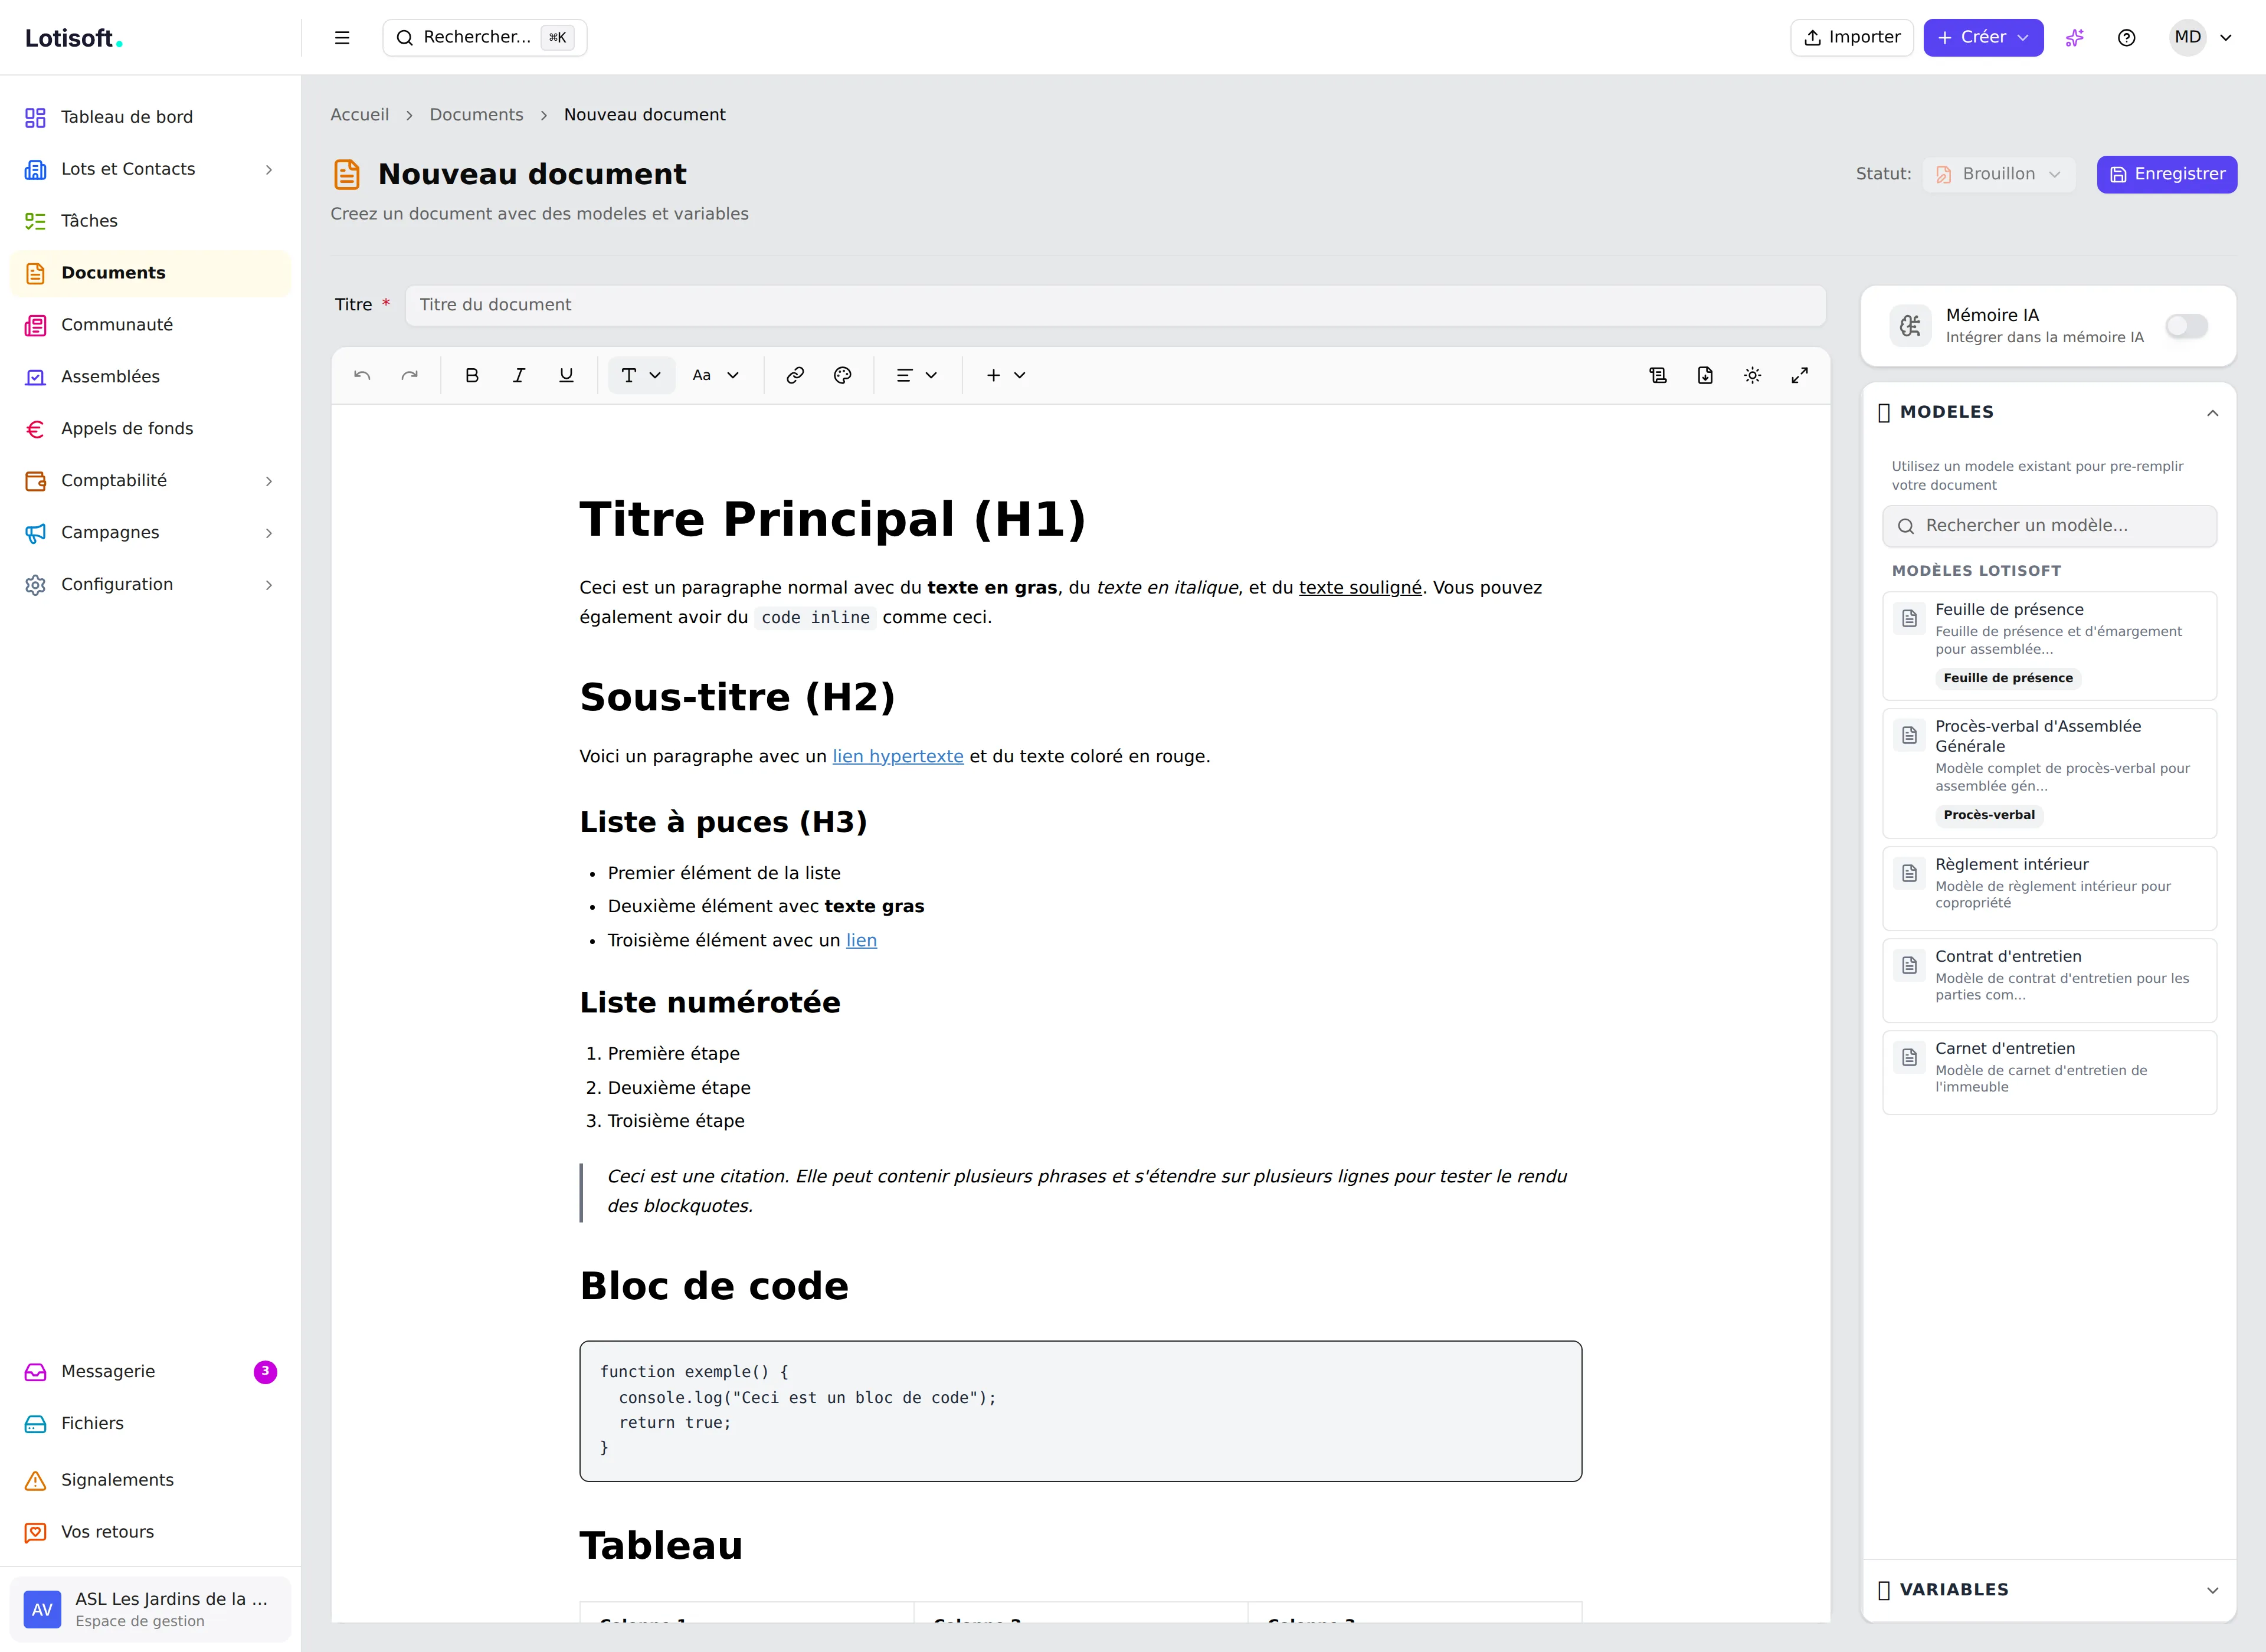
Task: Toggle underline formatting
Action: 566,375
